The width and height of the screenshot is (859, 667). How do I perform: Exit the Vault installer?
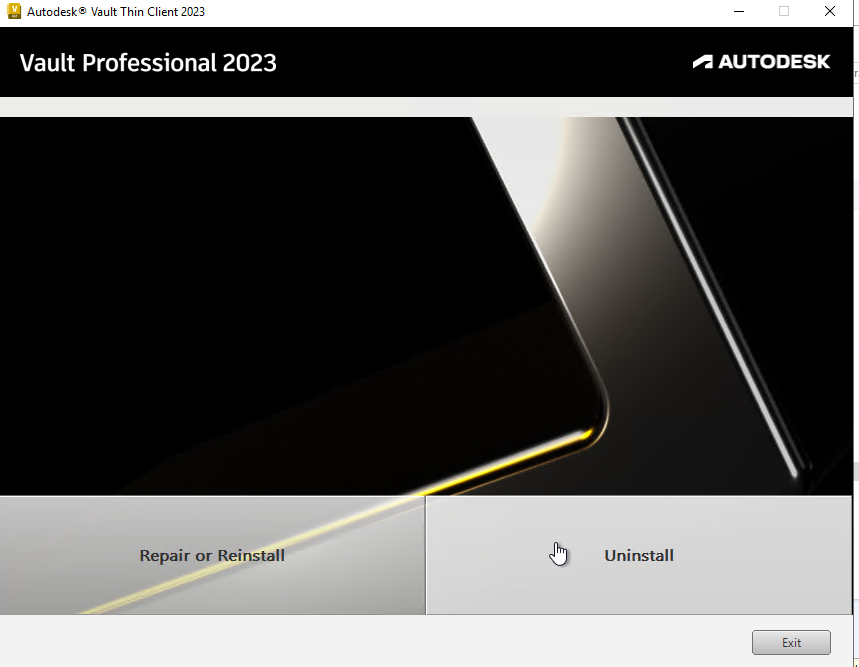tap(791, 642)
